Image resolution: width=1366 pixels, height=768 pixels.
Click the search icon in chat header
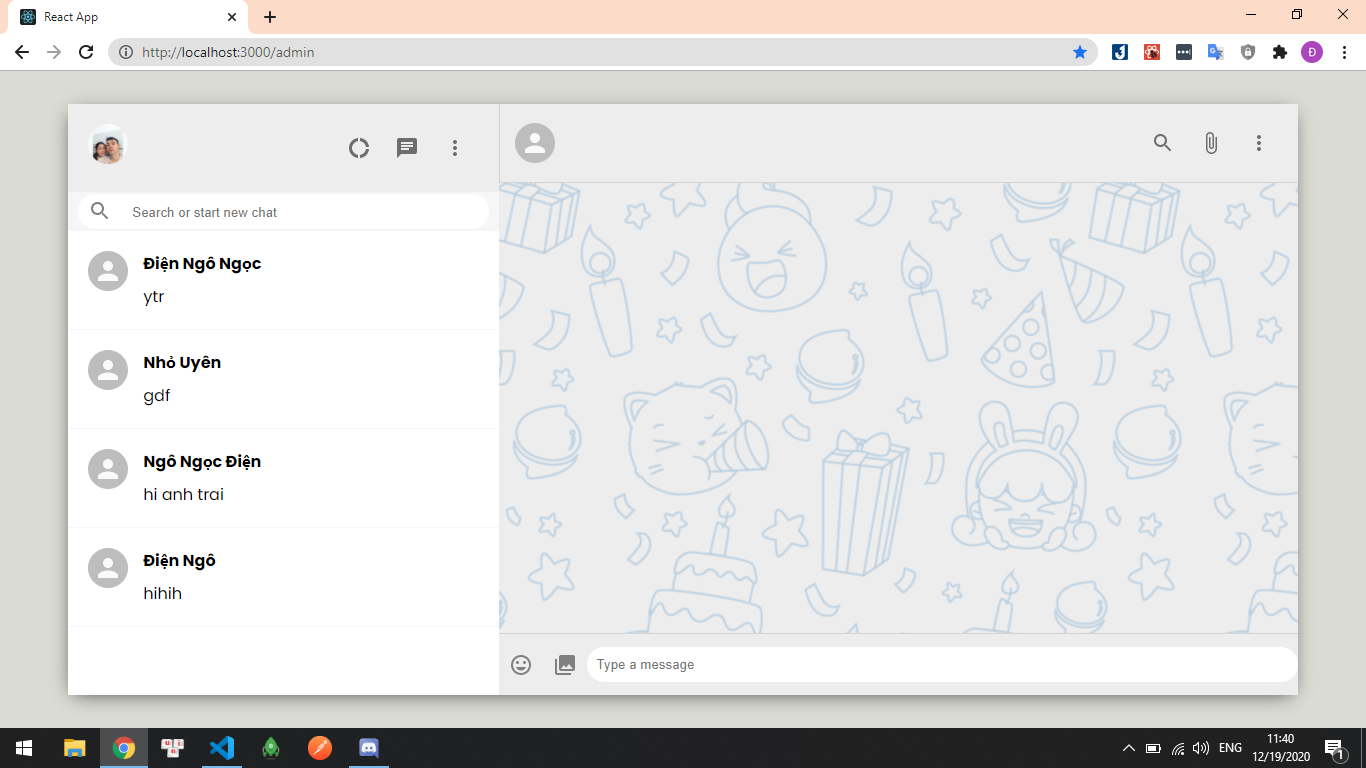pos(1162,143)
